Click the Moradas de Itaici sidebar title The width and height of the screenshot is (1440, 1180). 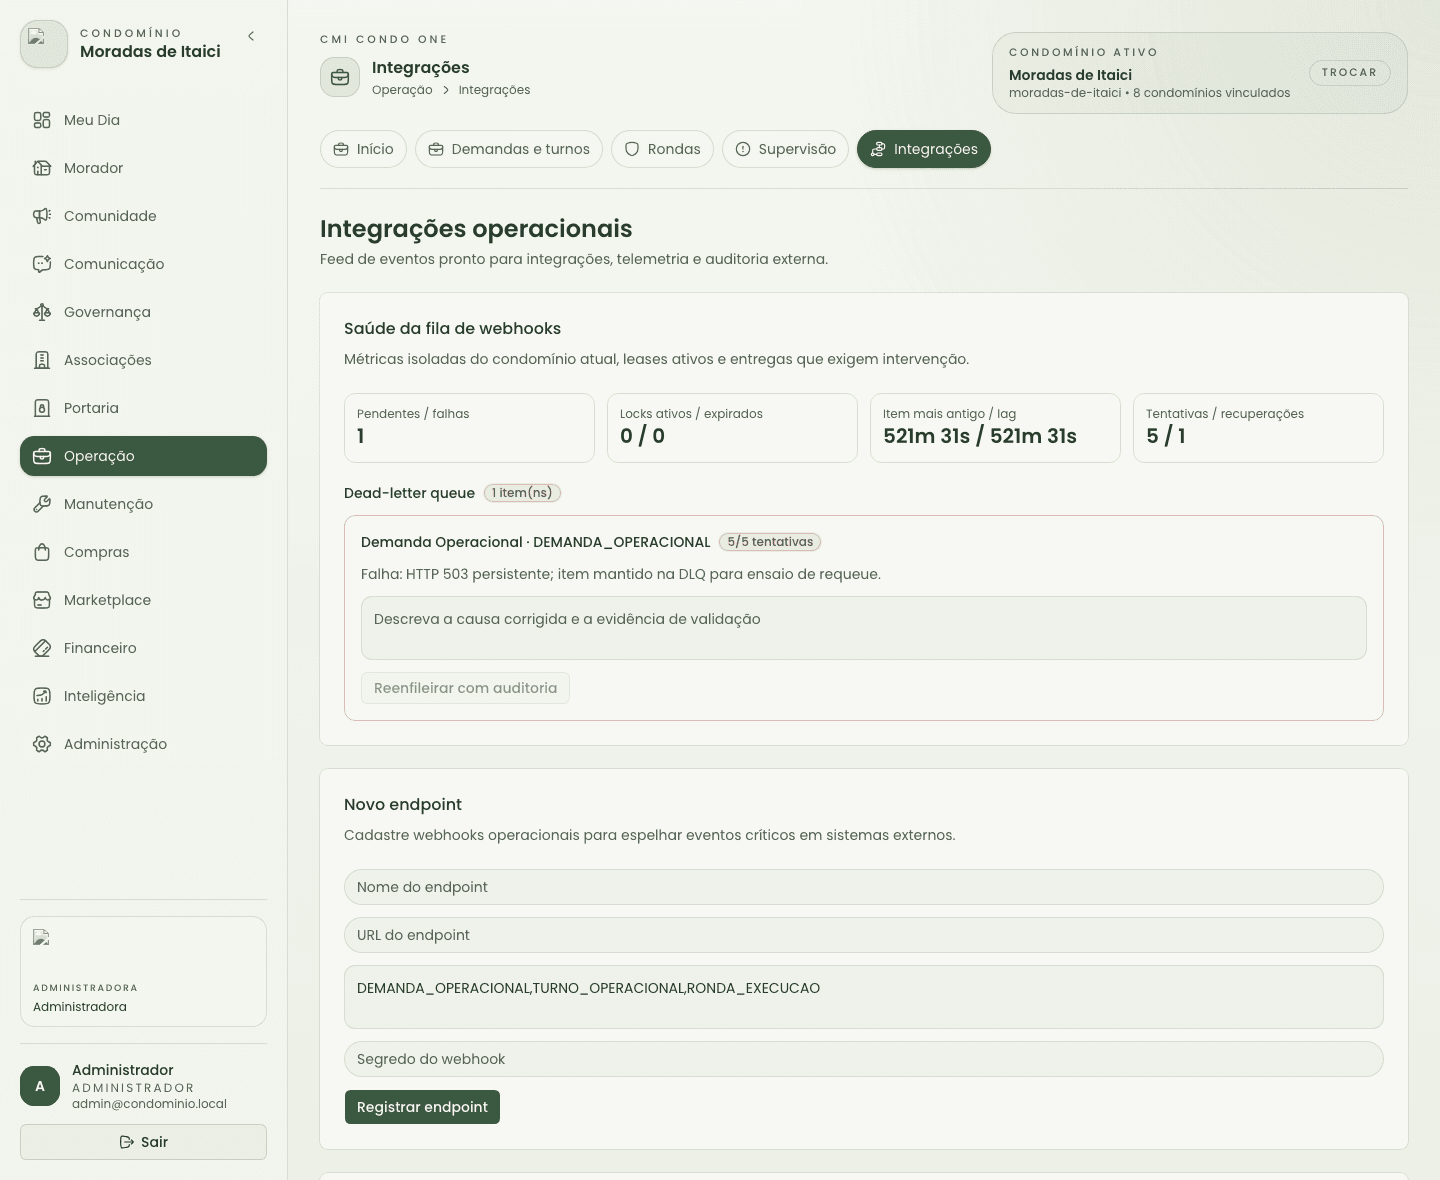(x=150, y=51)
